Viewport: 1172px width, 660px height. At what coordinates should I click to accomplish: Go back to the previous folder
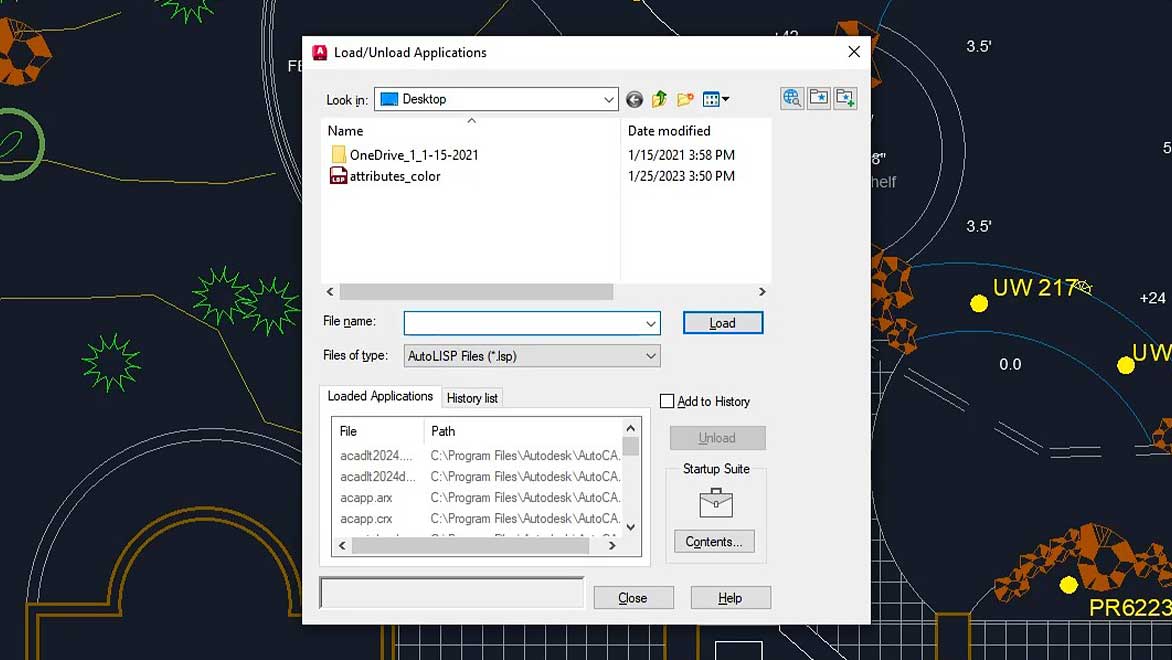click(634, 98)
